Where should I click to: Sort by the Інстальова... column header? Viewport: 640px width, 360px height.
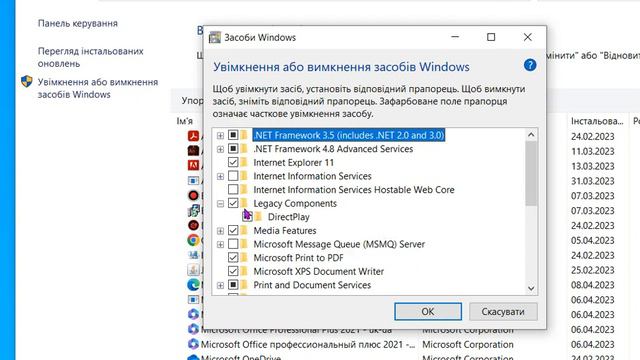click(597, 121)
